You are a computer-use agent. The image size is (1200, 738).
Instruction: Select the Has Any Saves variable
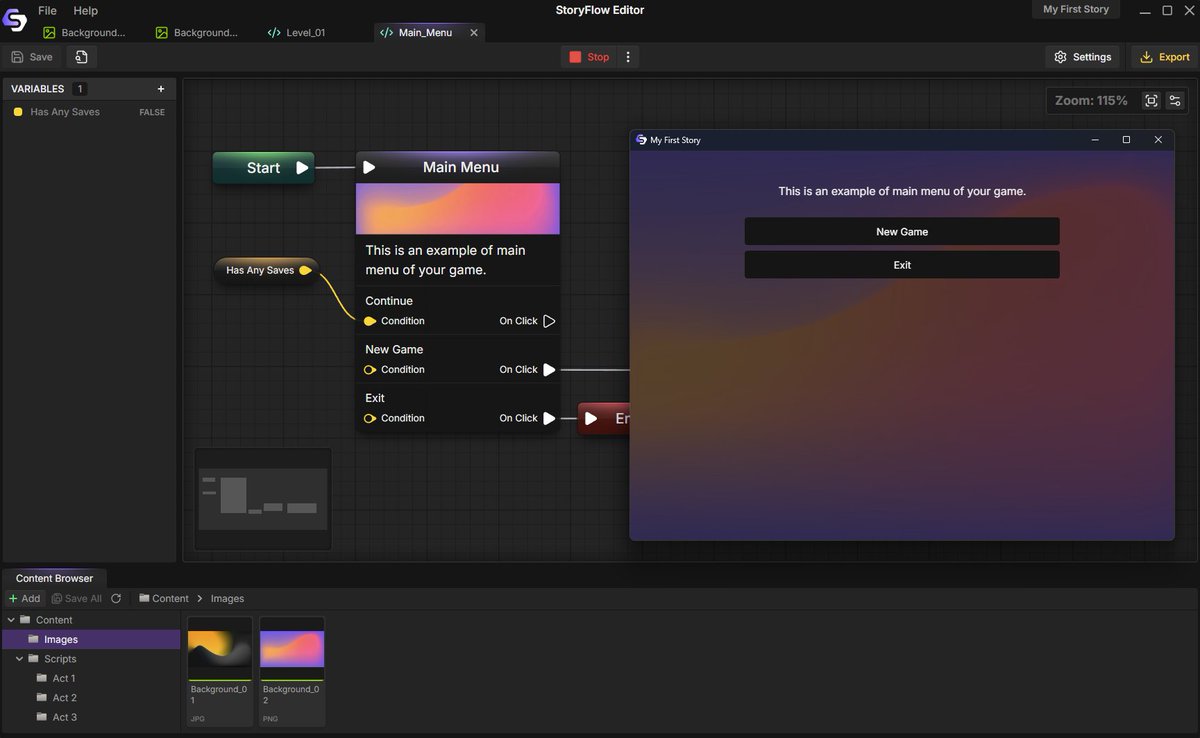click(x=65, y=112)
